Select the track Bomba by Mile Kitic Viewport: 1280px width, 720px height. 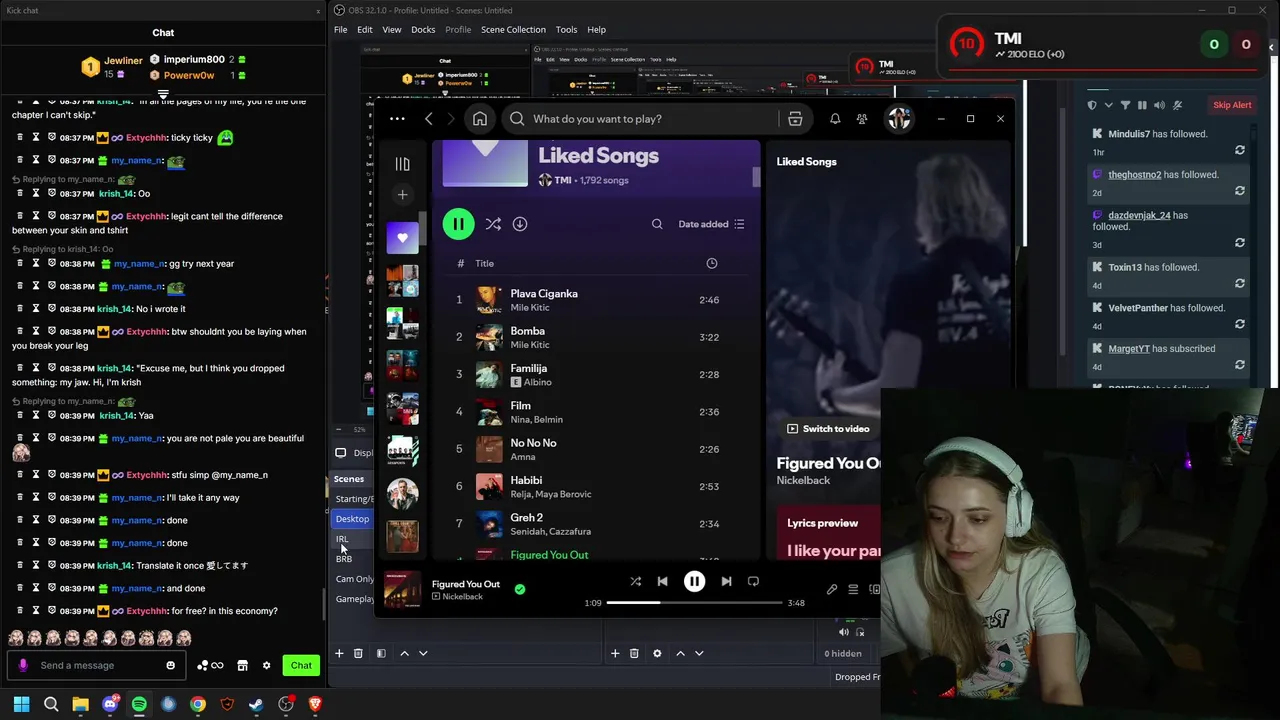[598, 337]
